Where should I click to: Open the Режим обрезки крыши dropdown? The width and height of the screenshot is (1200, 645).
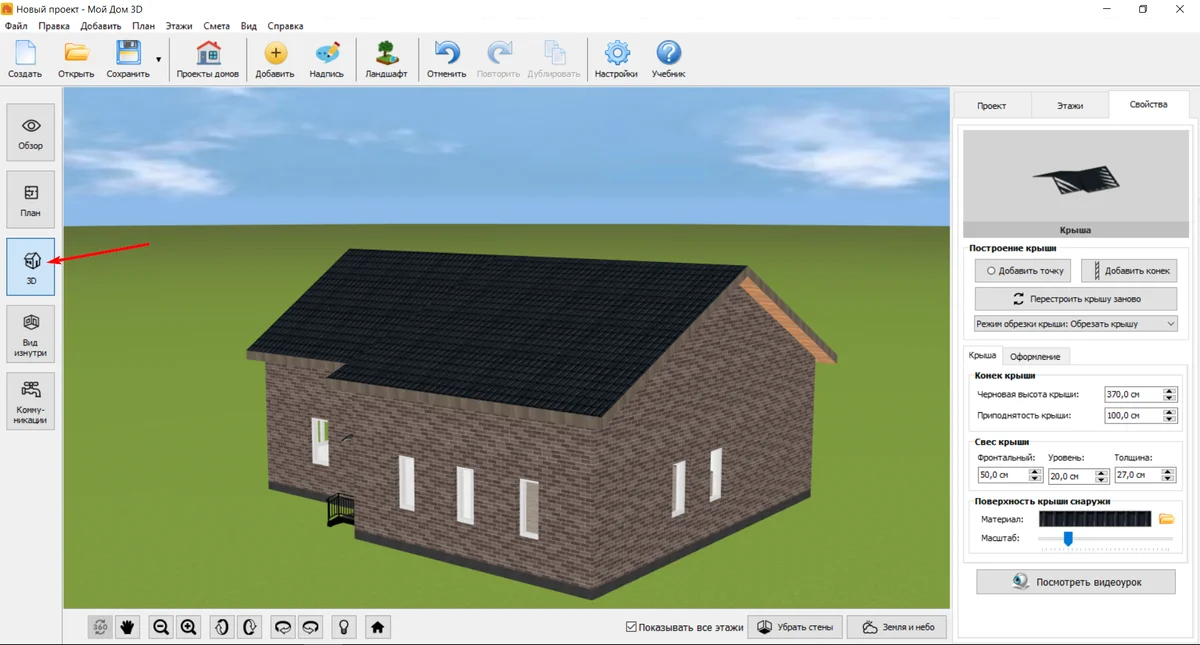tap(1075, 324)
